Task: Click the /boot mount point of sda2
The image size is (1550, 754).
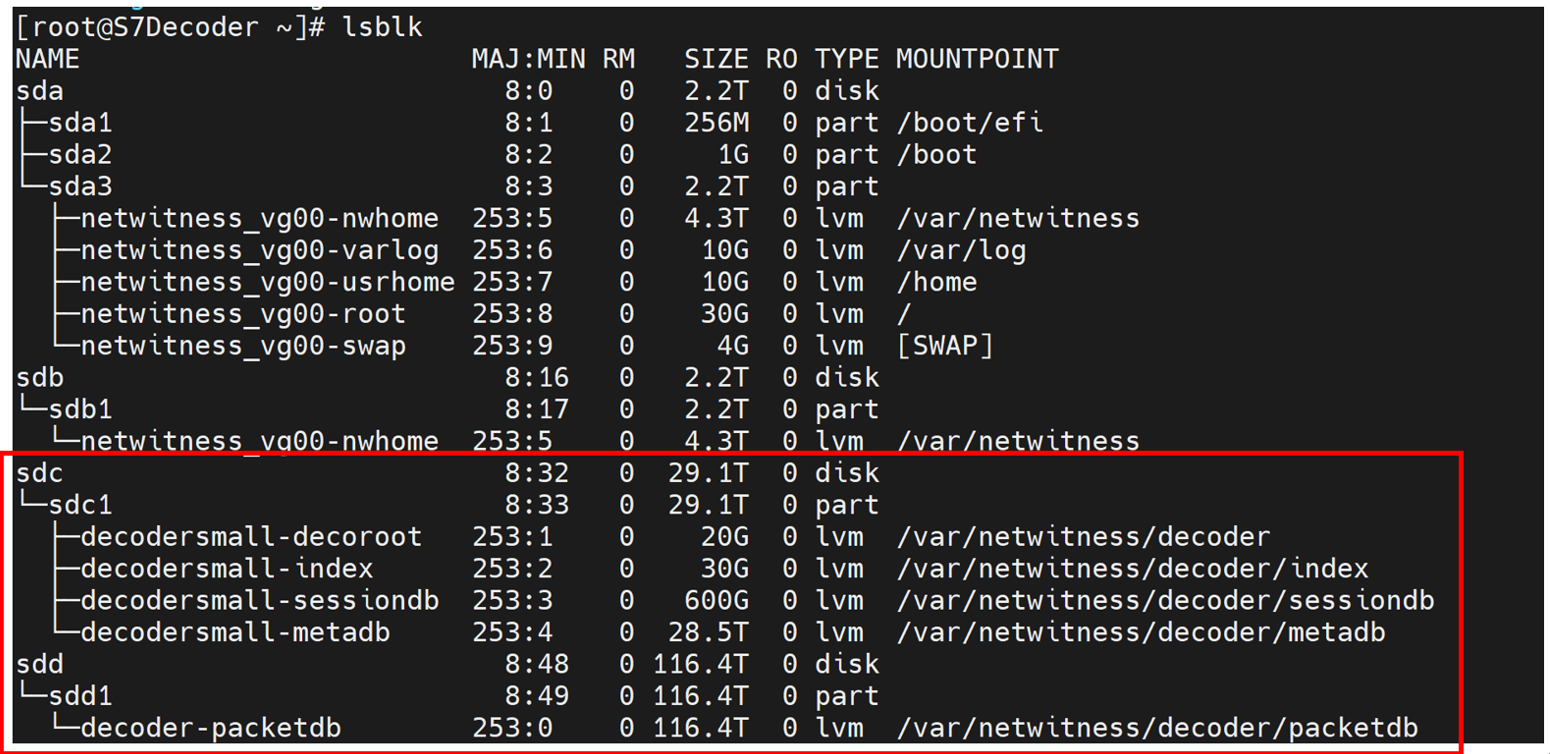Action: pos(937,155)
